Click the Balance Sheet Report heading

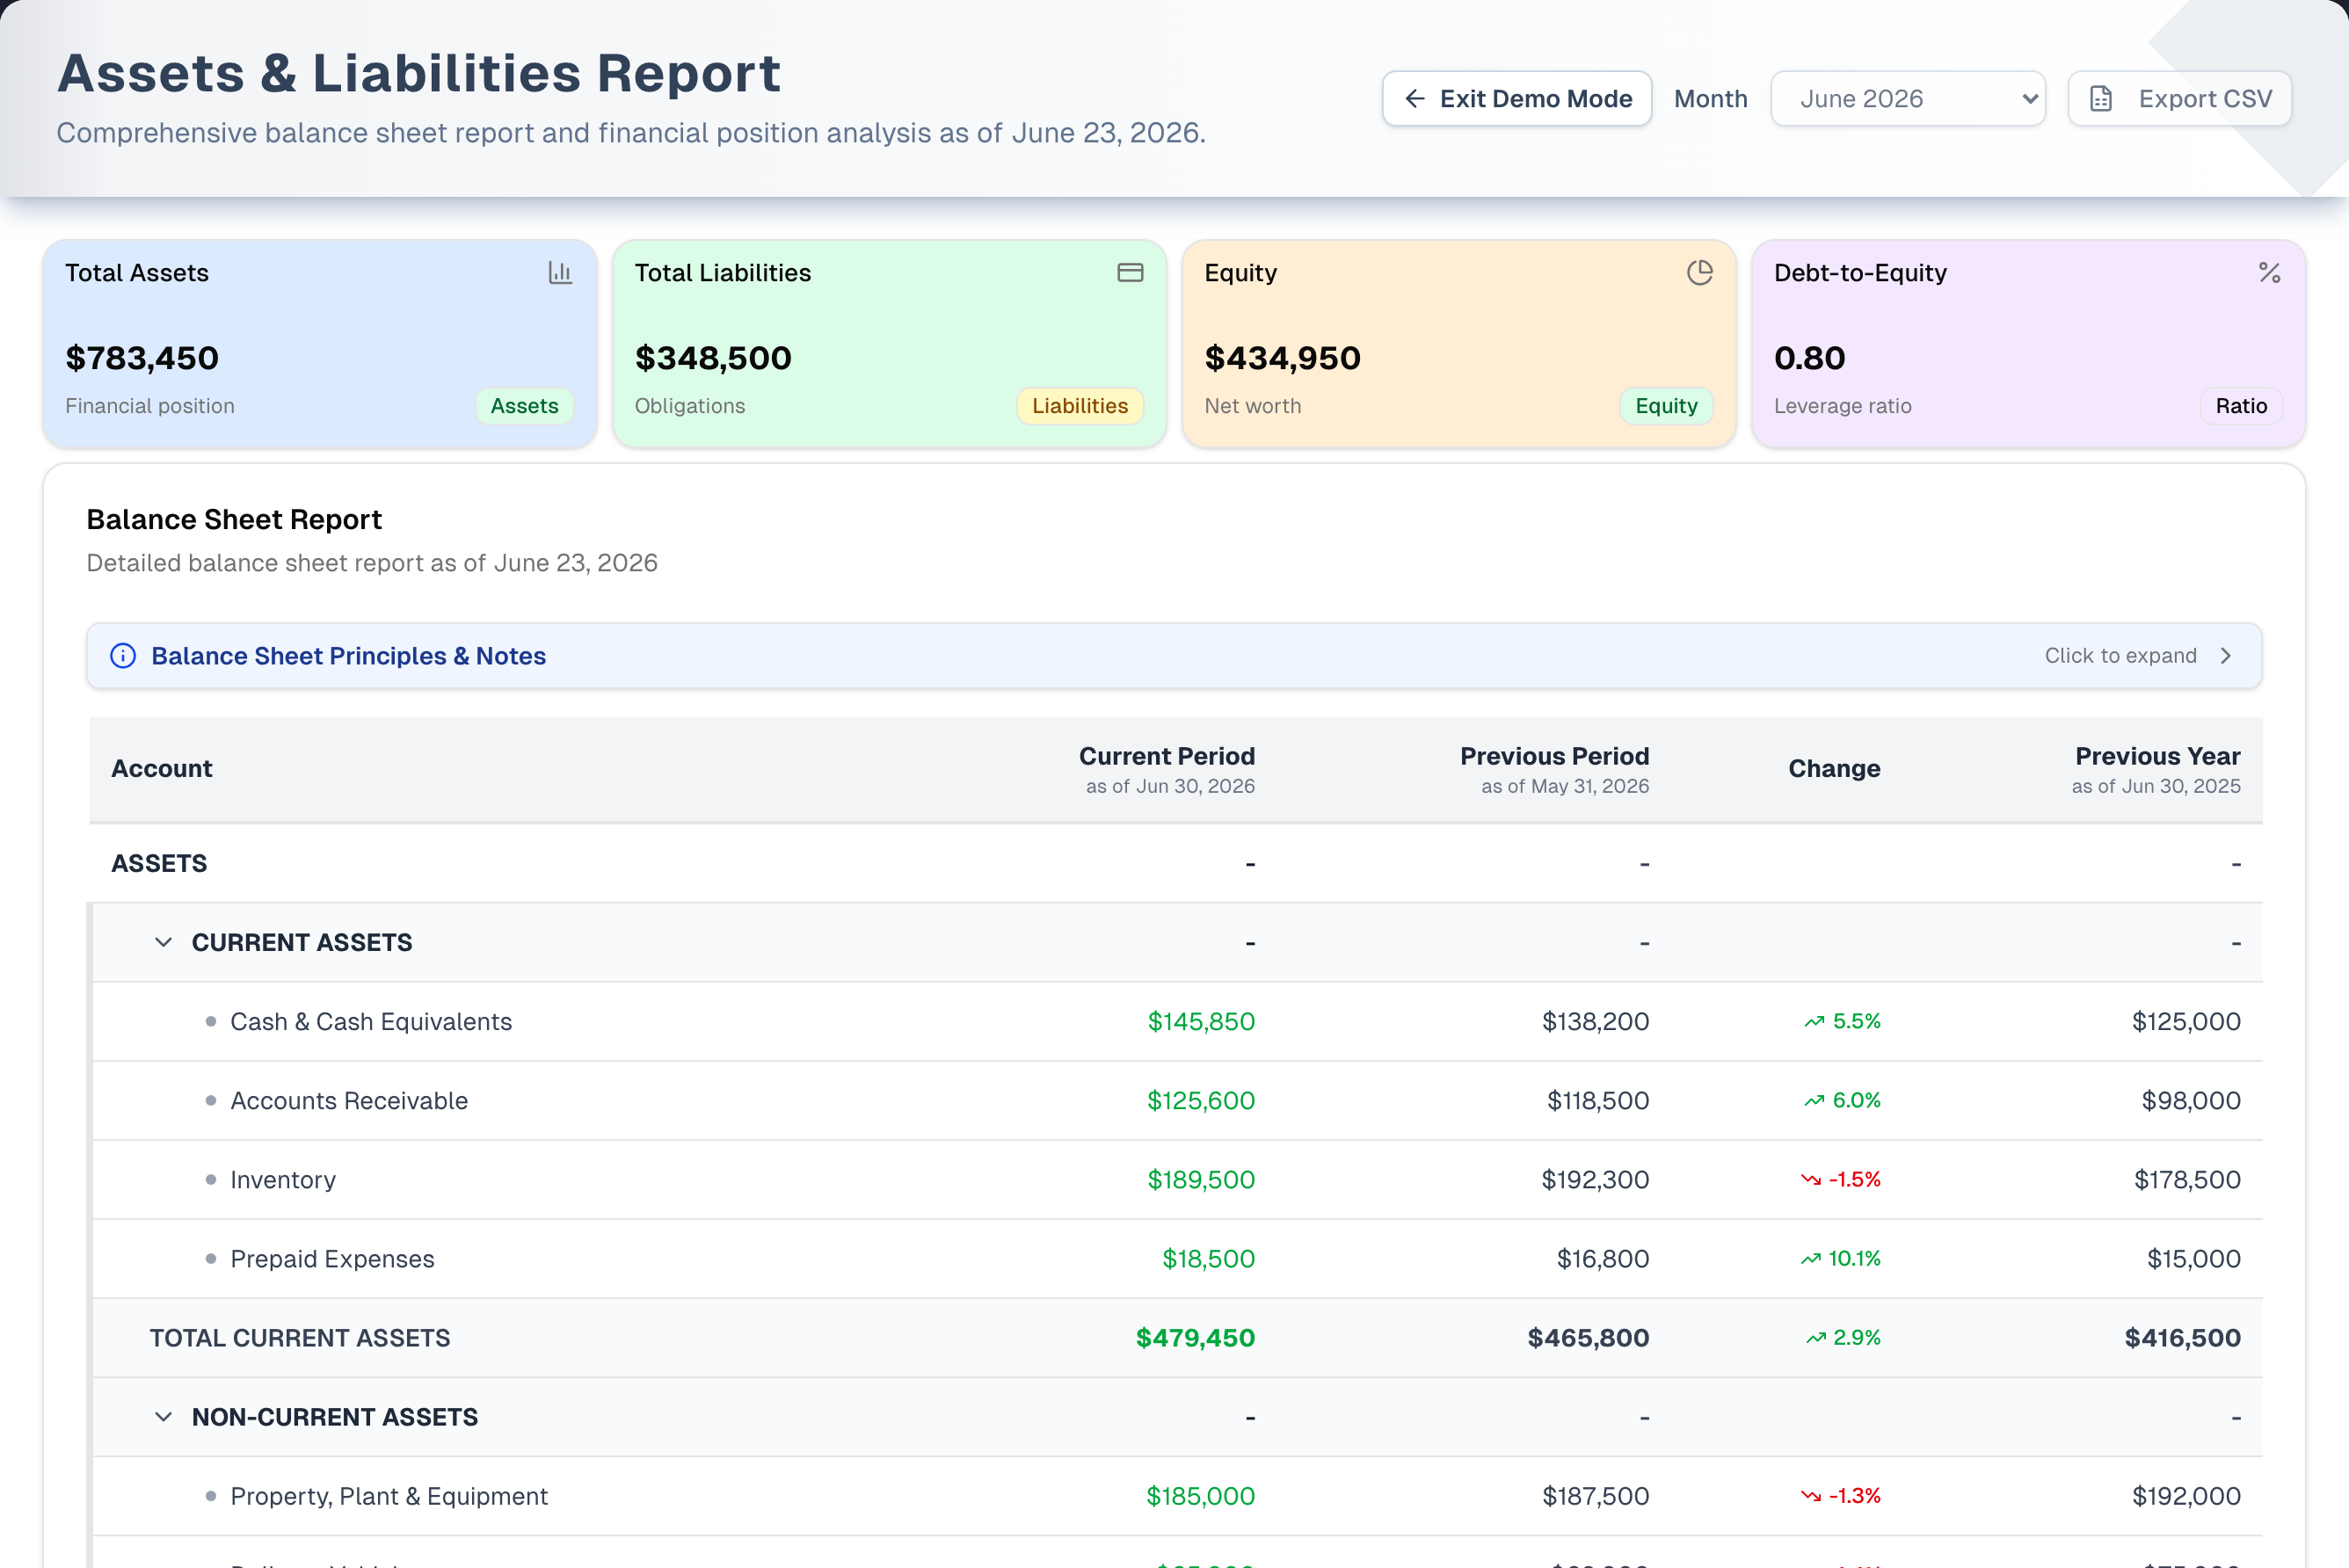pos(234,519)
